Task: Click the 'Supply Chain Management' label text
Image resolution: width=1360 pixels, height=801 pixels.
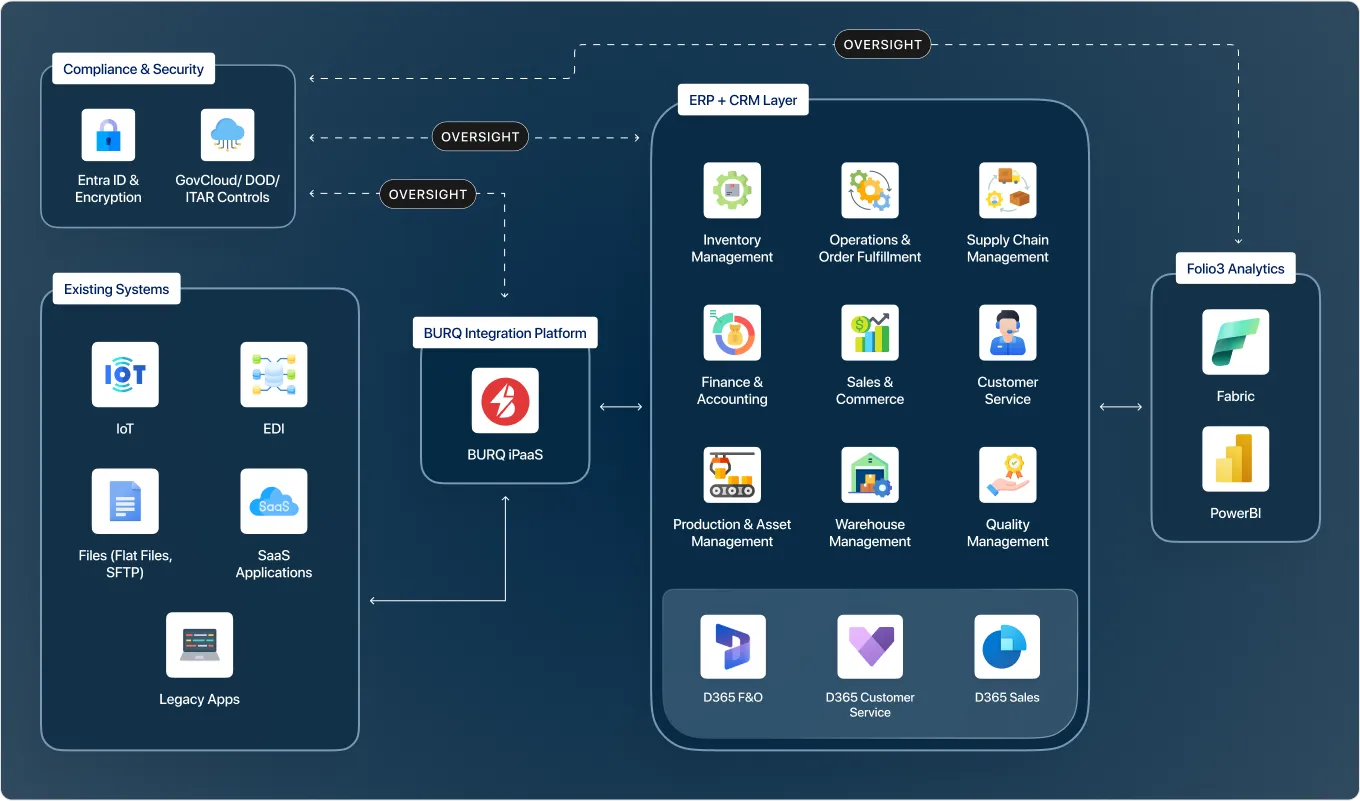Action: pyautogui.click(x=1007, y=248)
